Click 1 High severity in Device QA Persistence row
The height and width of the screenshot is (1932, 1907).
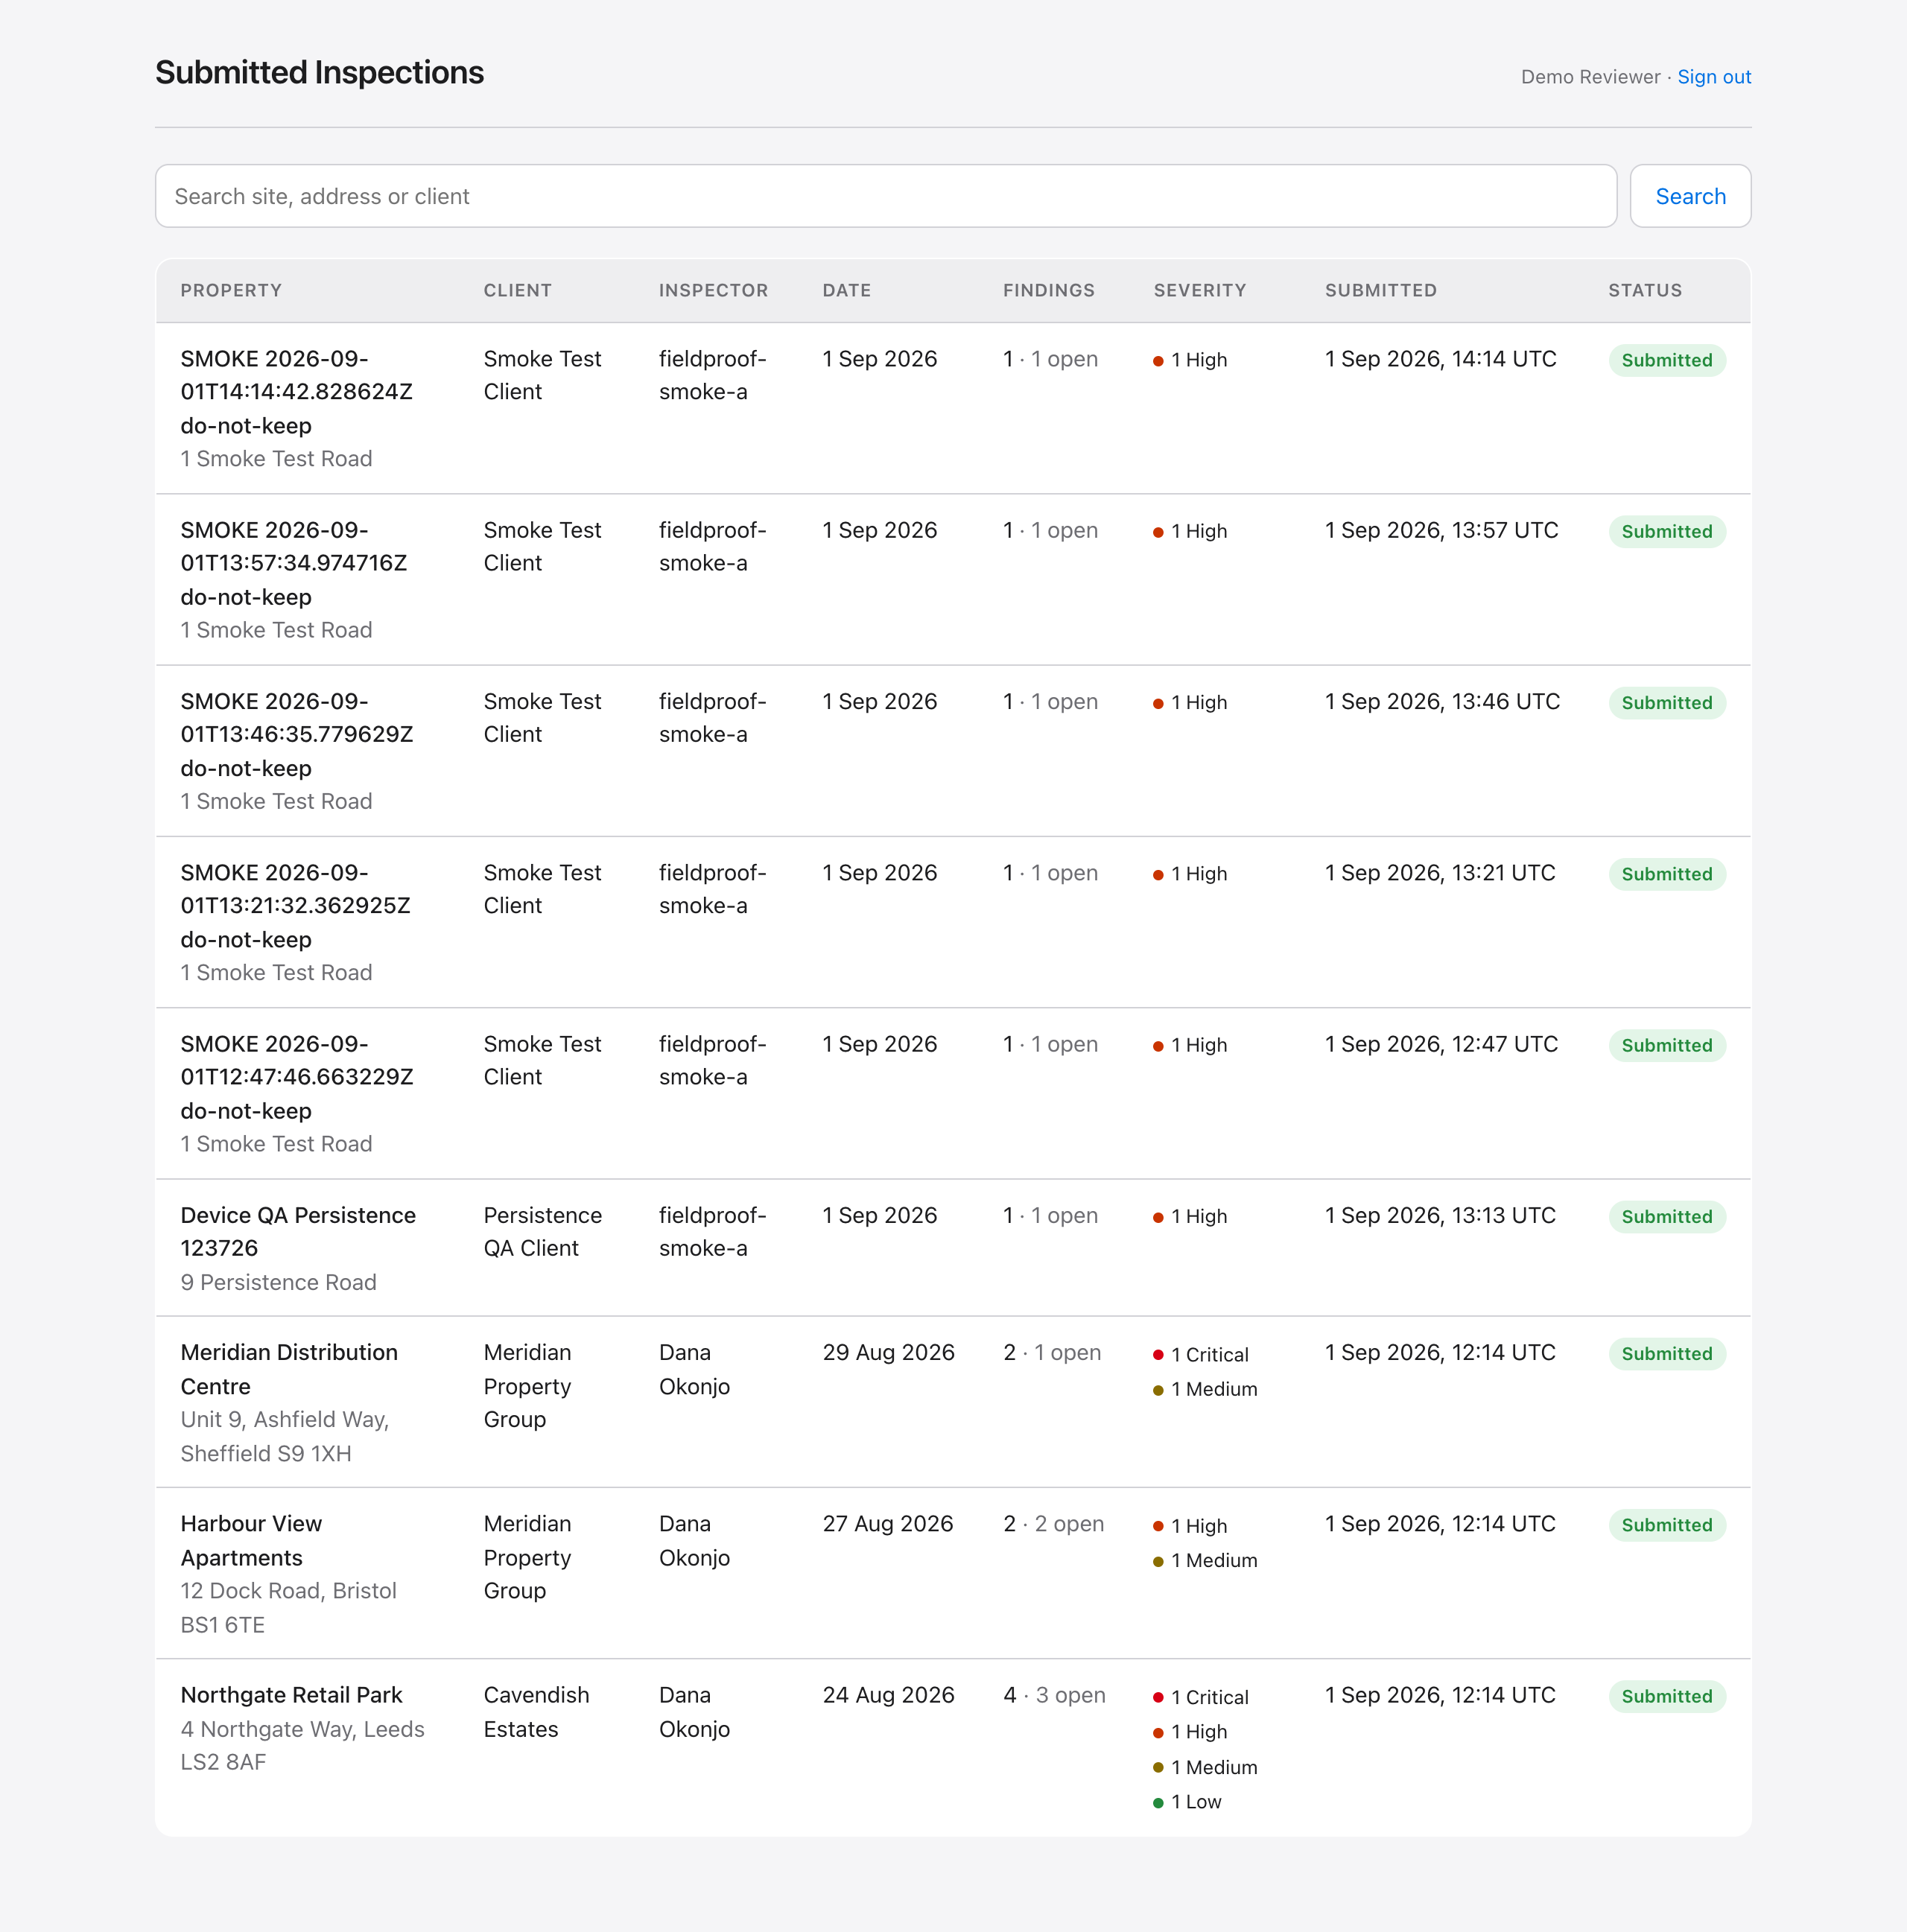click(x=1190, y=1217)
